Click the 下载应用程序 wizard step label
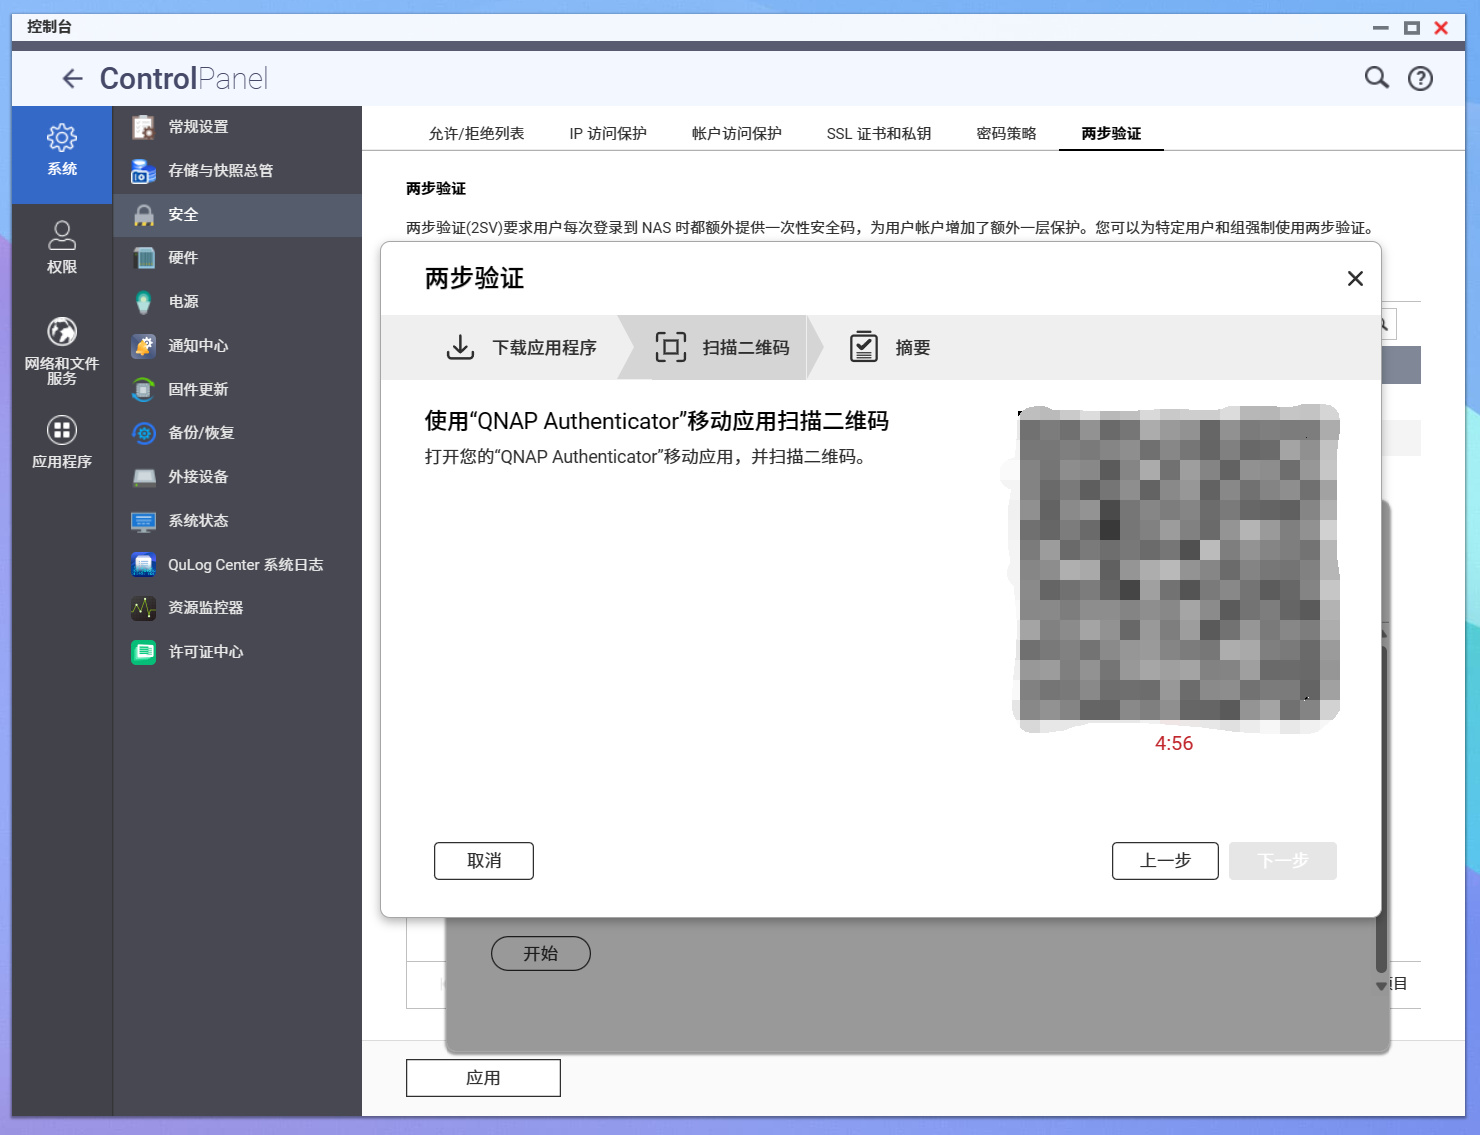 pyautogui.click(x=544, y=348)
